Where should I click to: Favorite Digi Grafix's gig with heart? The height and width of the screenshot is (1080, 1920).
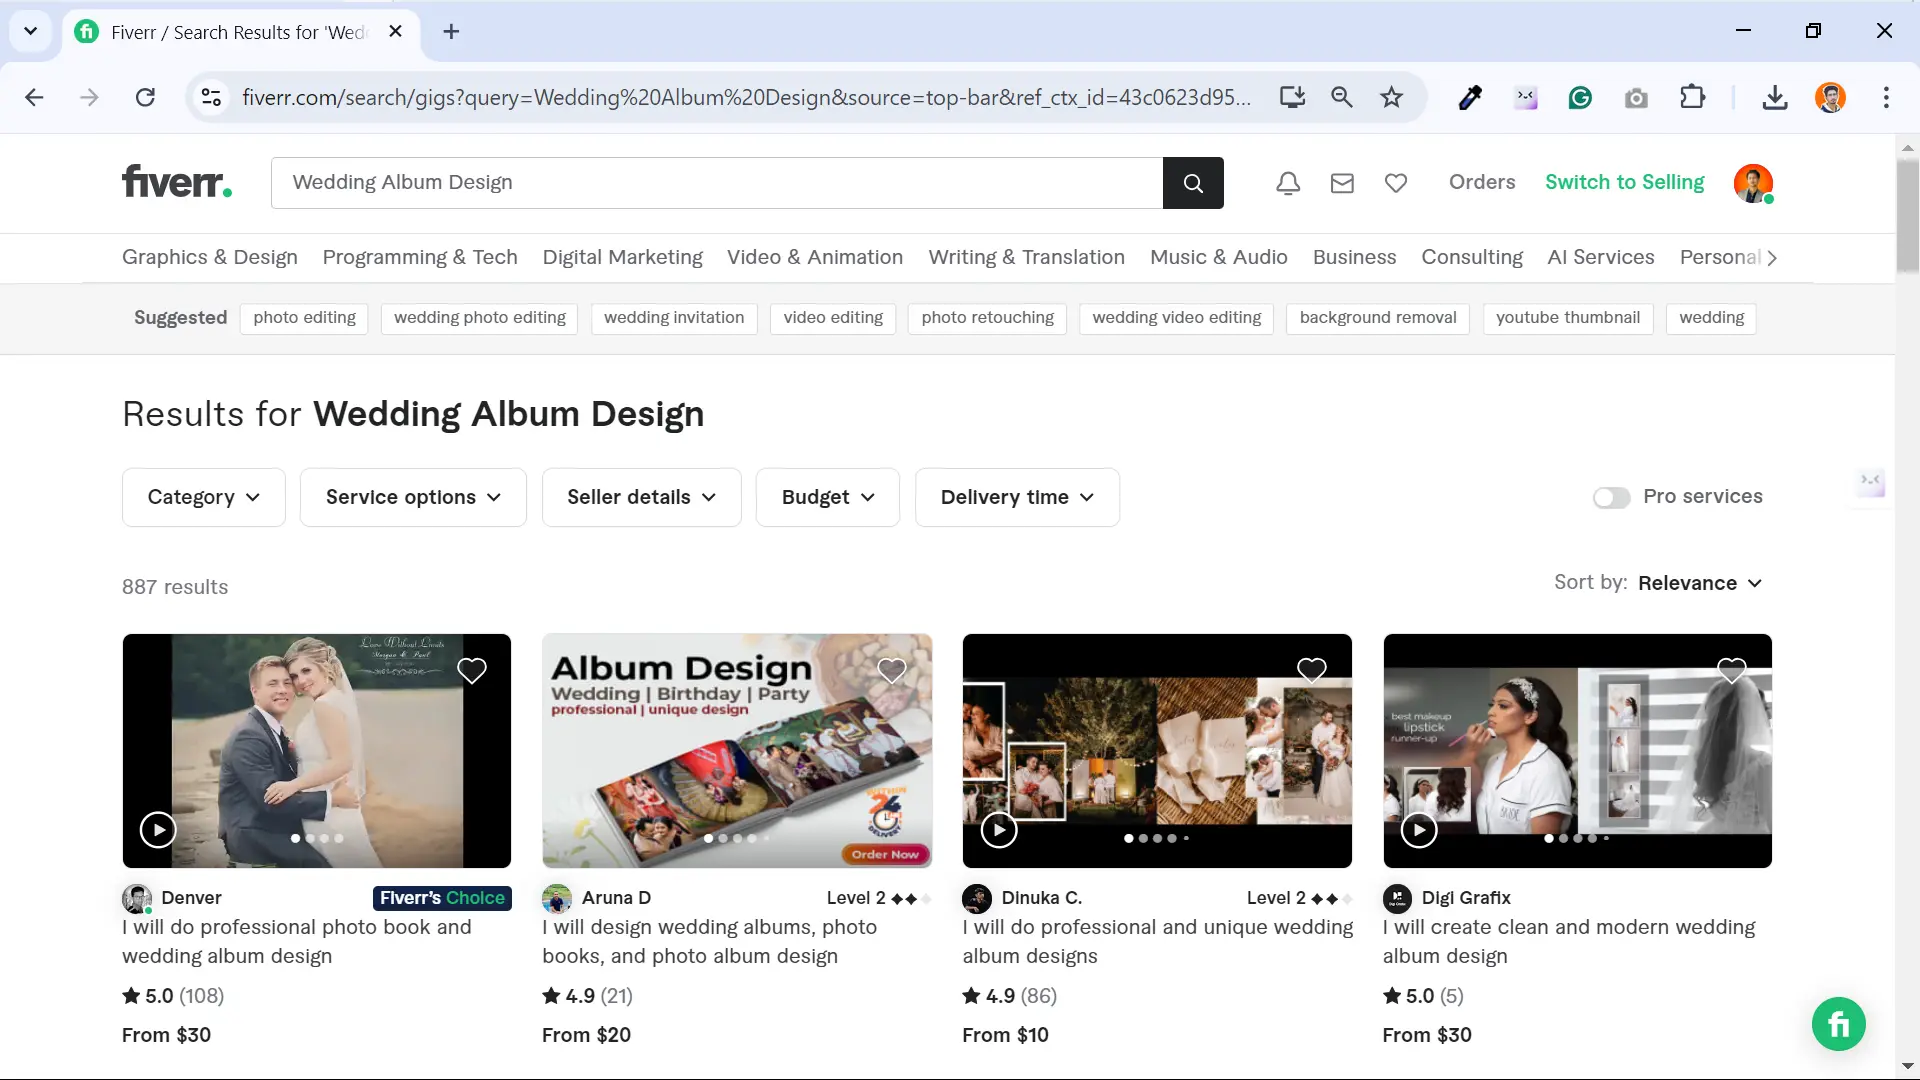(x=1732, y=670)
